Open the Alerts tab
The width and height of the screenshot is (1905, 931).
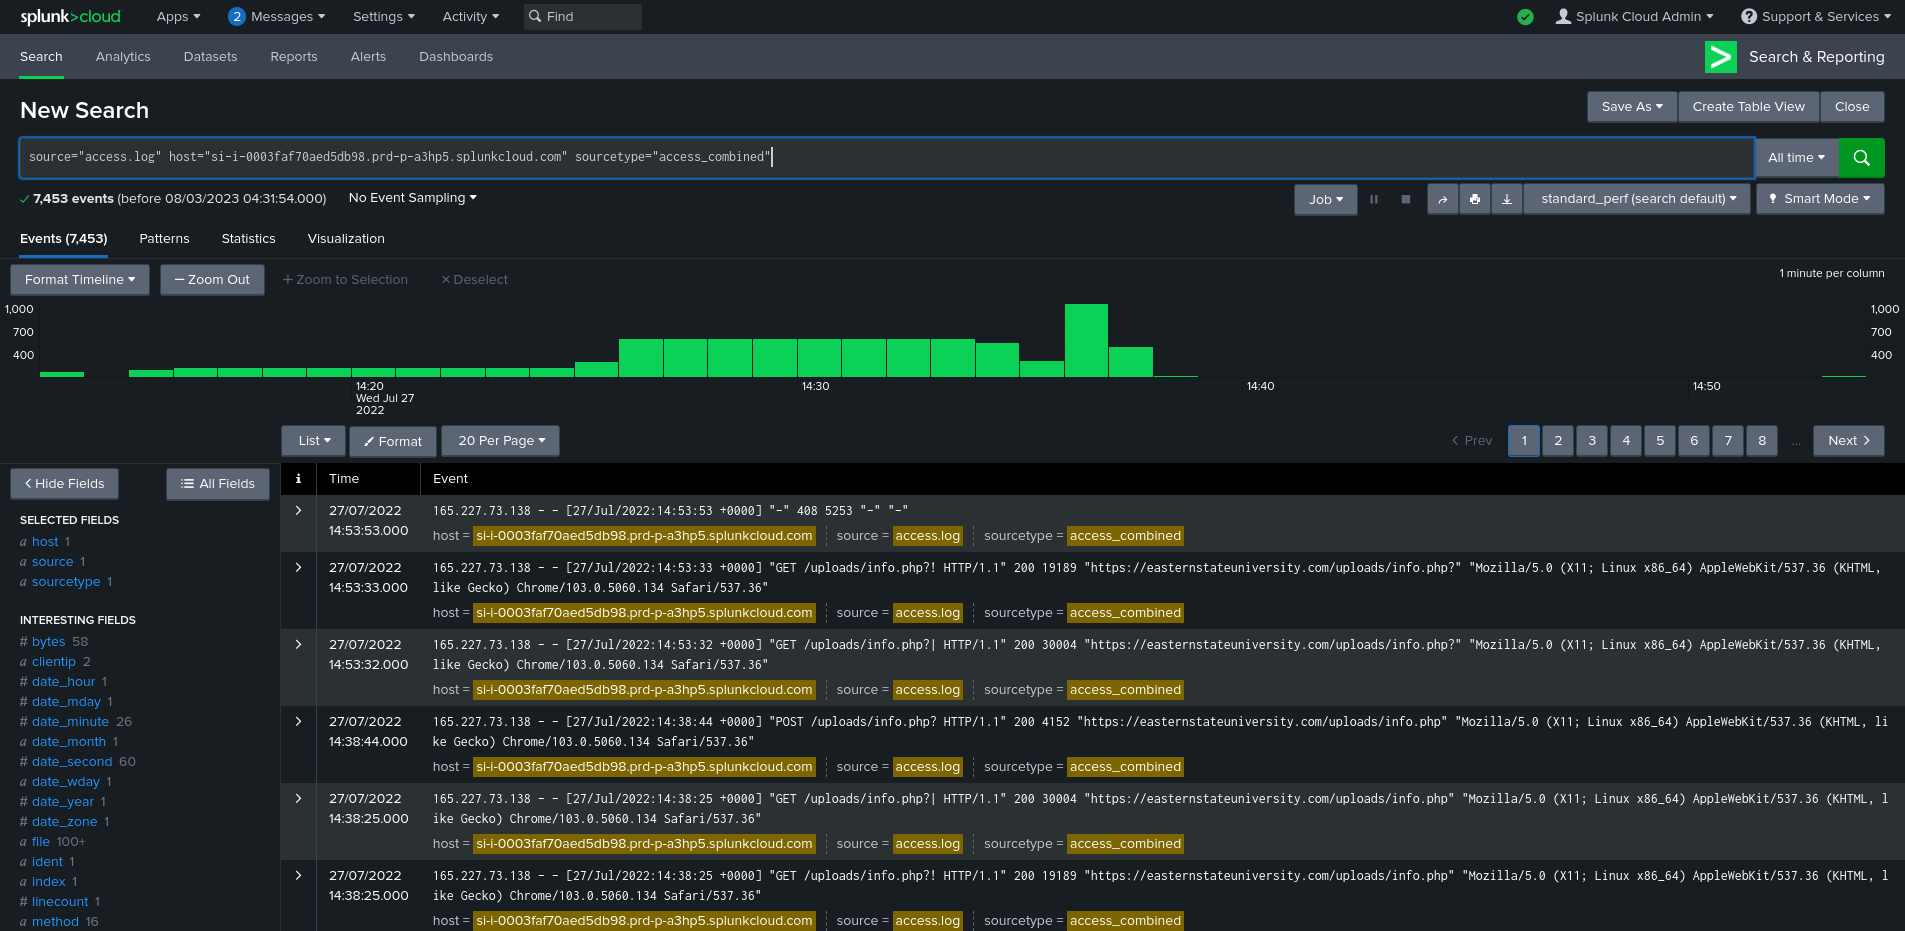[x=368, y=57]
